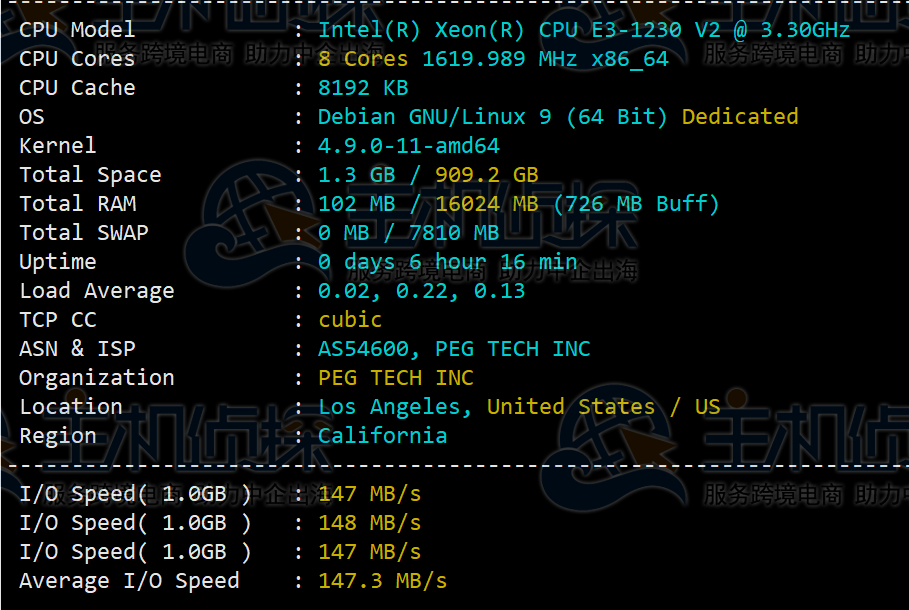Click the 148 MB/s I/O speed result
This screenshot has width=909, height=610.
369,523
